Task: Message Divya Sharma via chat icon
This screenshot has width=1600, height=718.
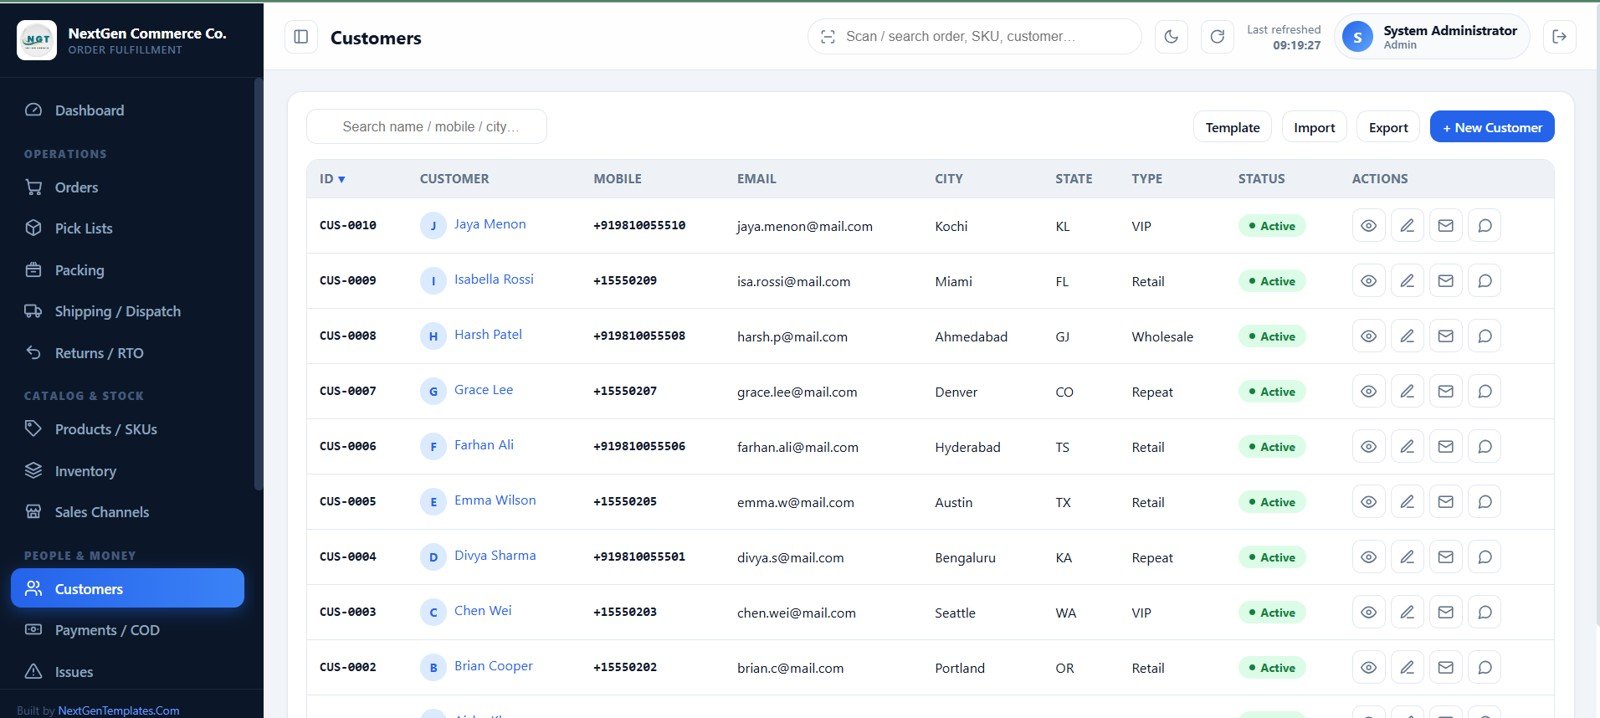Action: (1485, 557)
